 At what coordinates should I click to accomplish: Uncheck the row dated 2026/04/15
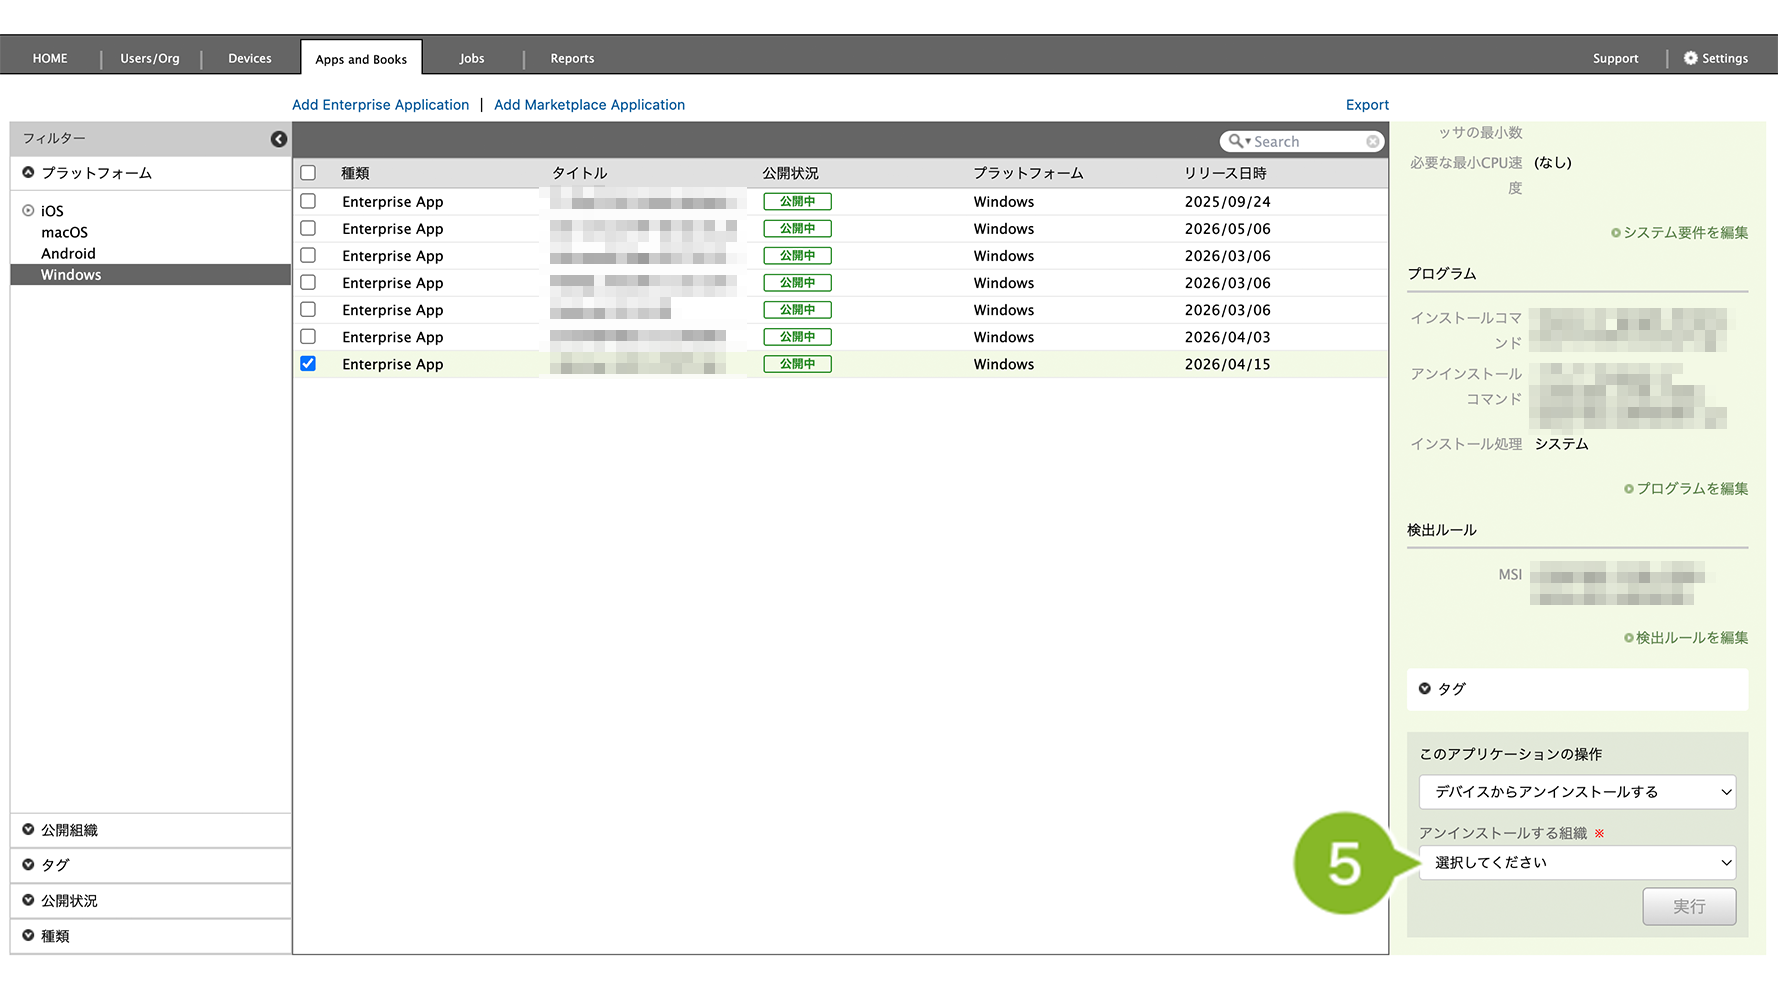point(308,363)
